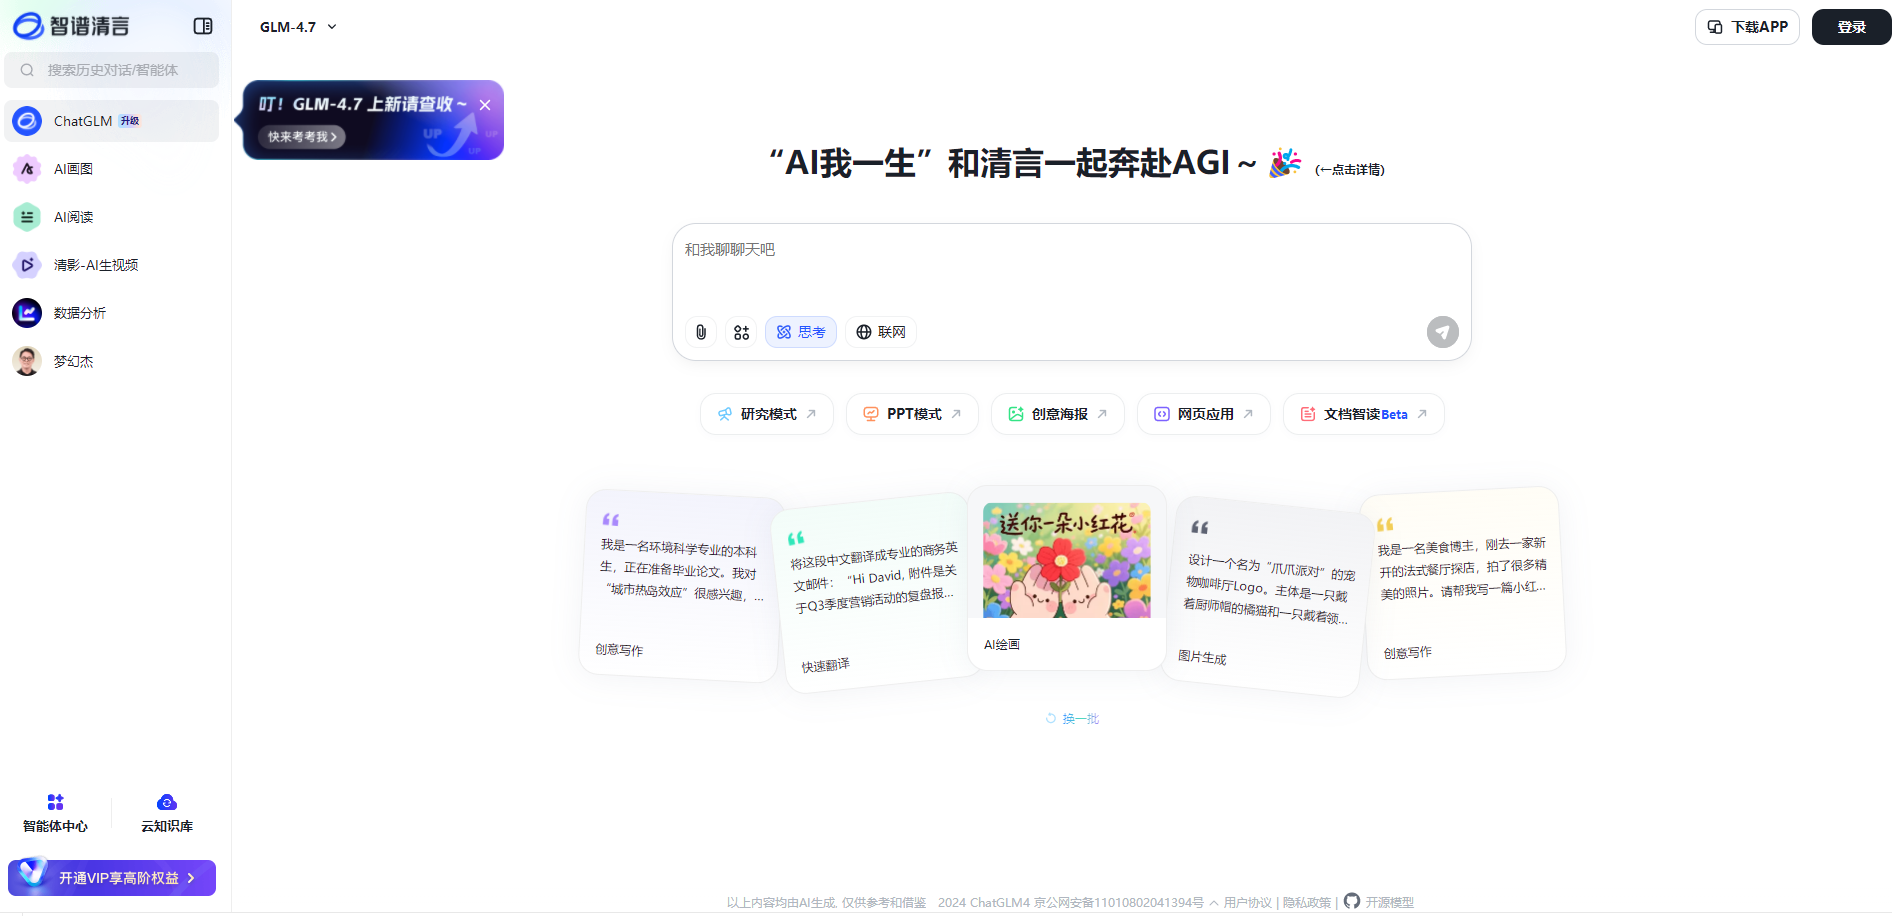
Task: Click 快来考考我 in the GLM-4.7 banner
Action: coord(300,137)
